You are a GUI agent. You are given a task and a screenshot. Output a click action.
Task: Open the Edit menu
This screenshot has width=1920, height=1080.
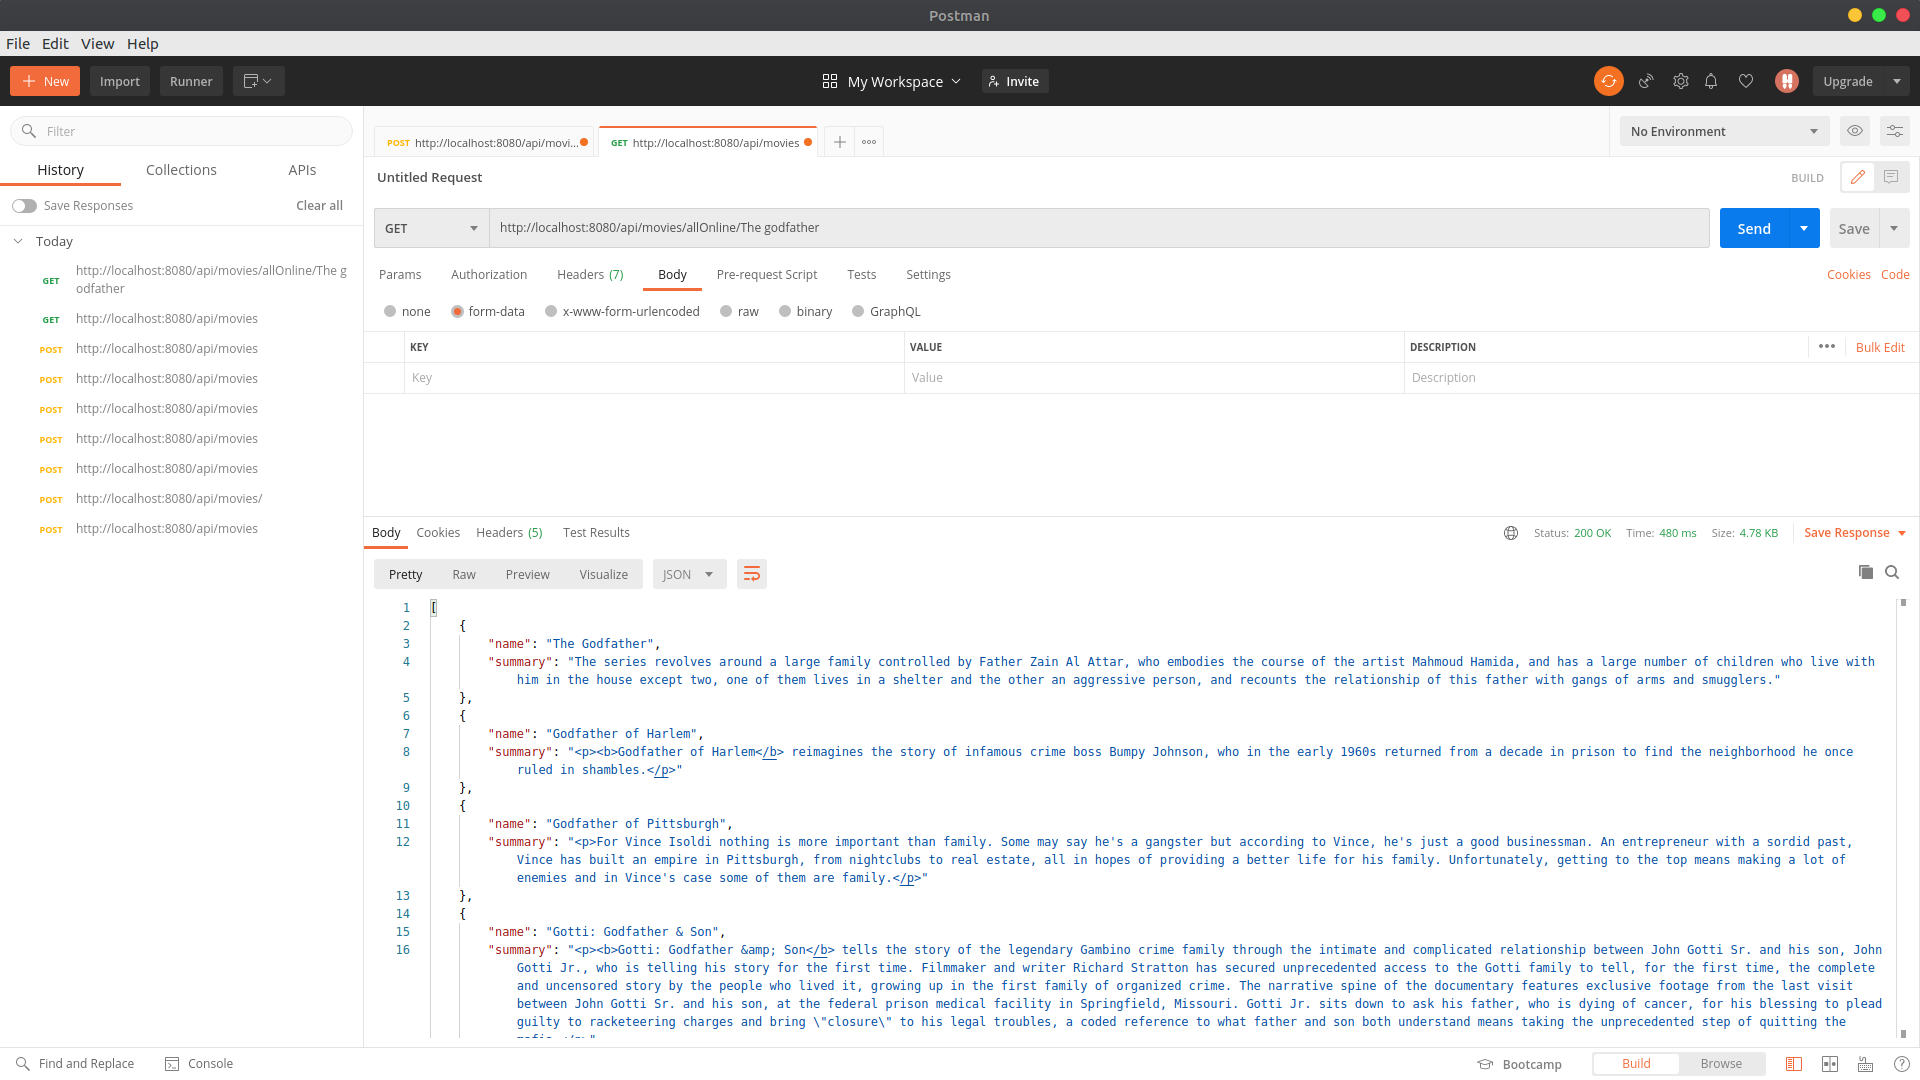tap(55, 43)
